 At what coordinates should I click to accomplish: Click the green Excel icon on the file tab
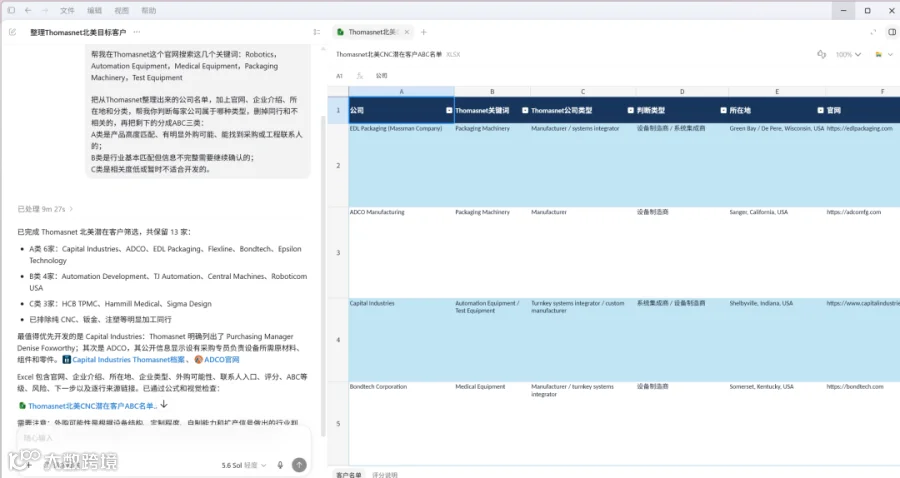pyautogui.click(x=340, y=32)
